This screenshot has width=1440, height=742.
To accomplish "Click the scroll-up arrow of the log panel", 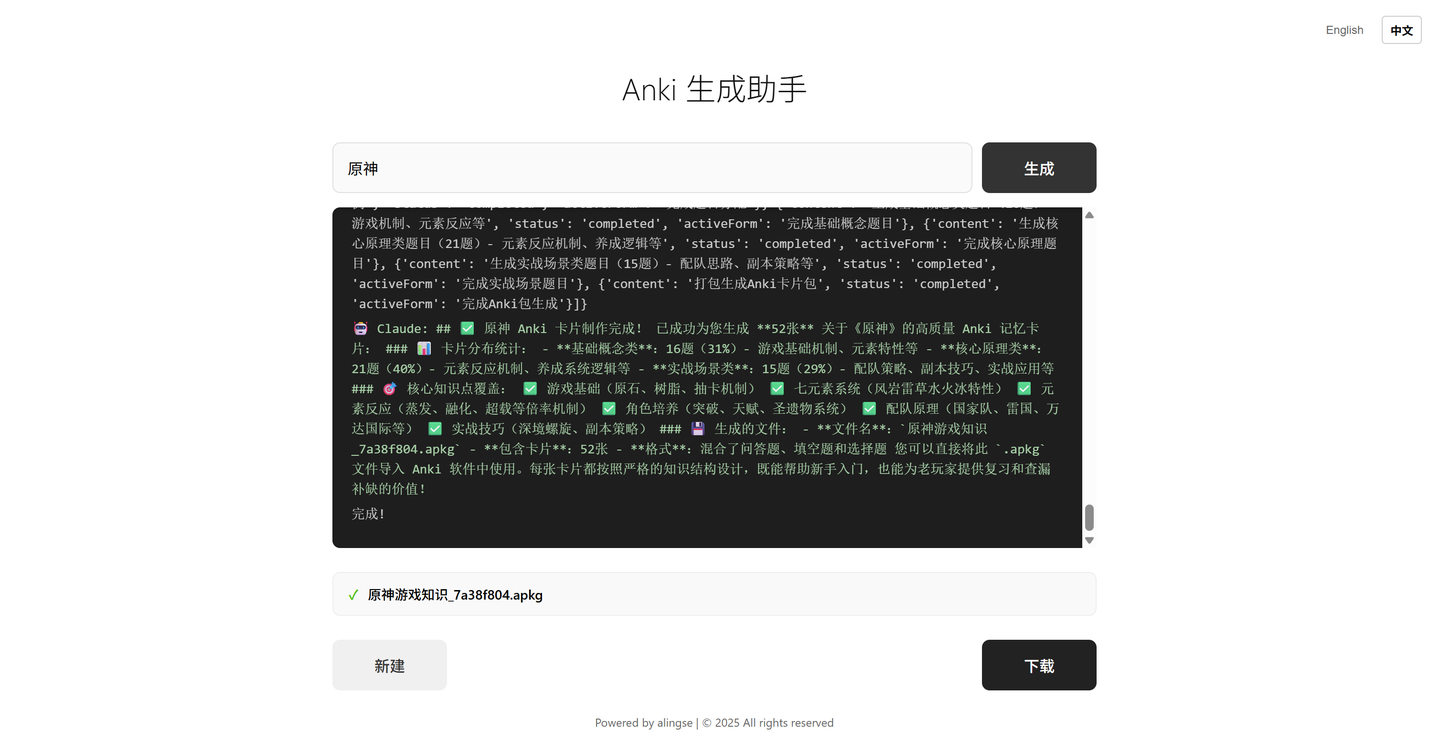I will [1089, 215].
